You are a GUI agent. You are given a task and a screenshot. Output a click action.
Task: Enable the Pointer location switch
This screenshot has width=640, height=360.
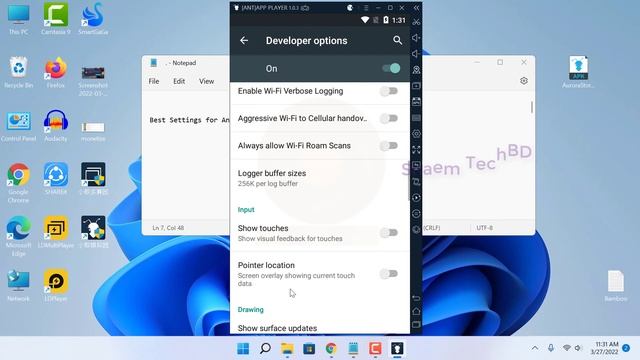(x=389, y=273)
